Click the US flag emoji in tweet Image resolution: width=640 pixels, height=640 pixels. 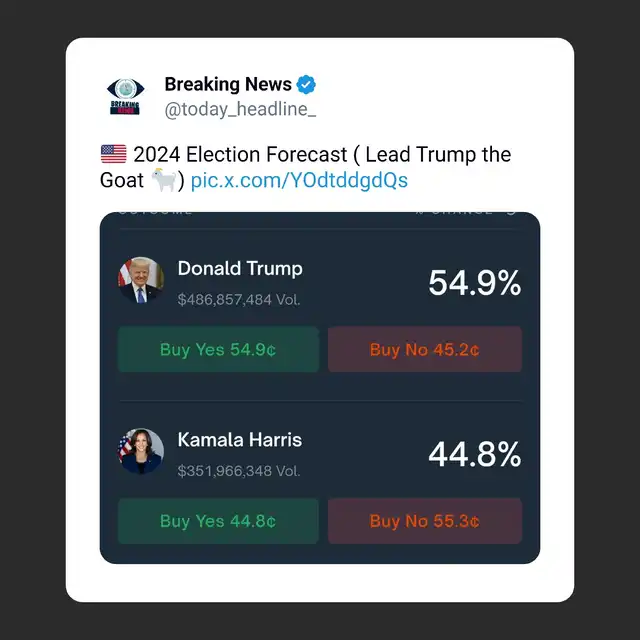113,154
